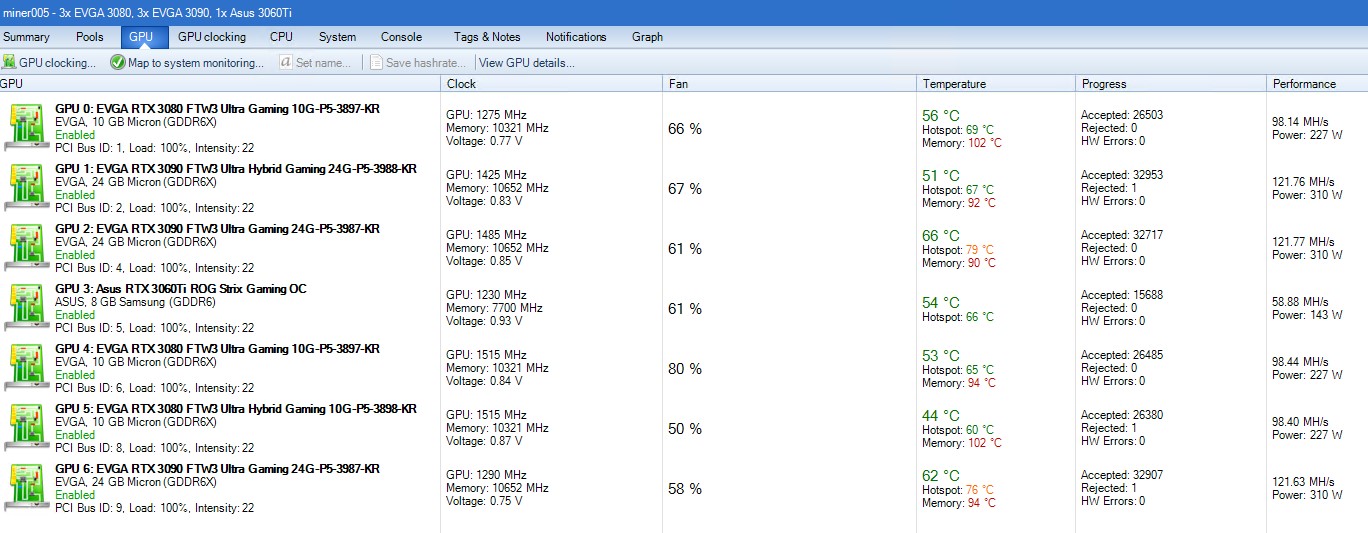This screenshot has width=1368, height=533.
Task: Select the Asus RTX 3060Ti card icon
Action: [x=26, y=307]
